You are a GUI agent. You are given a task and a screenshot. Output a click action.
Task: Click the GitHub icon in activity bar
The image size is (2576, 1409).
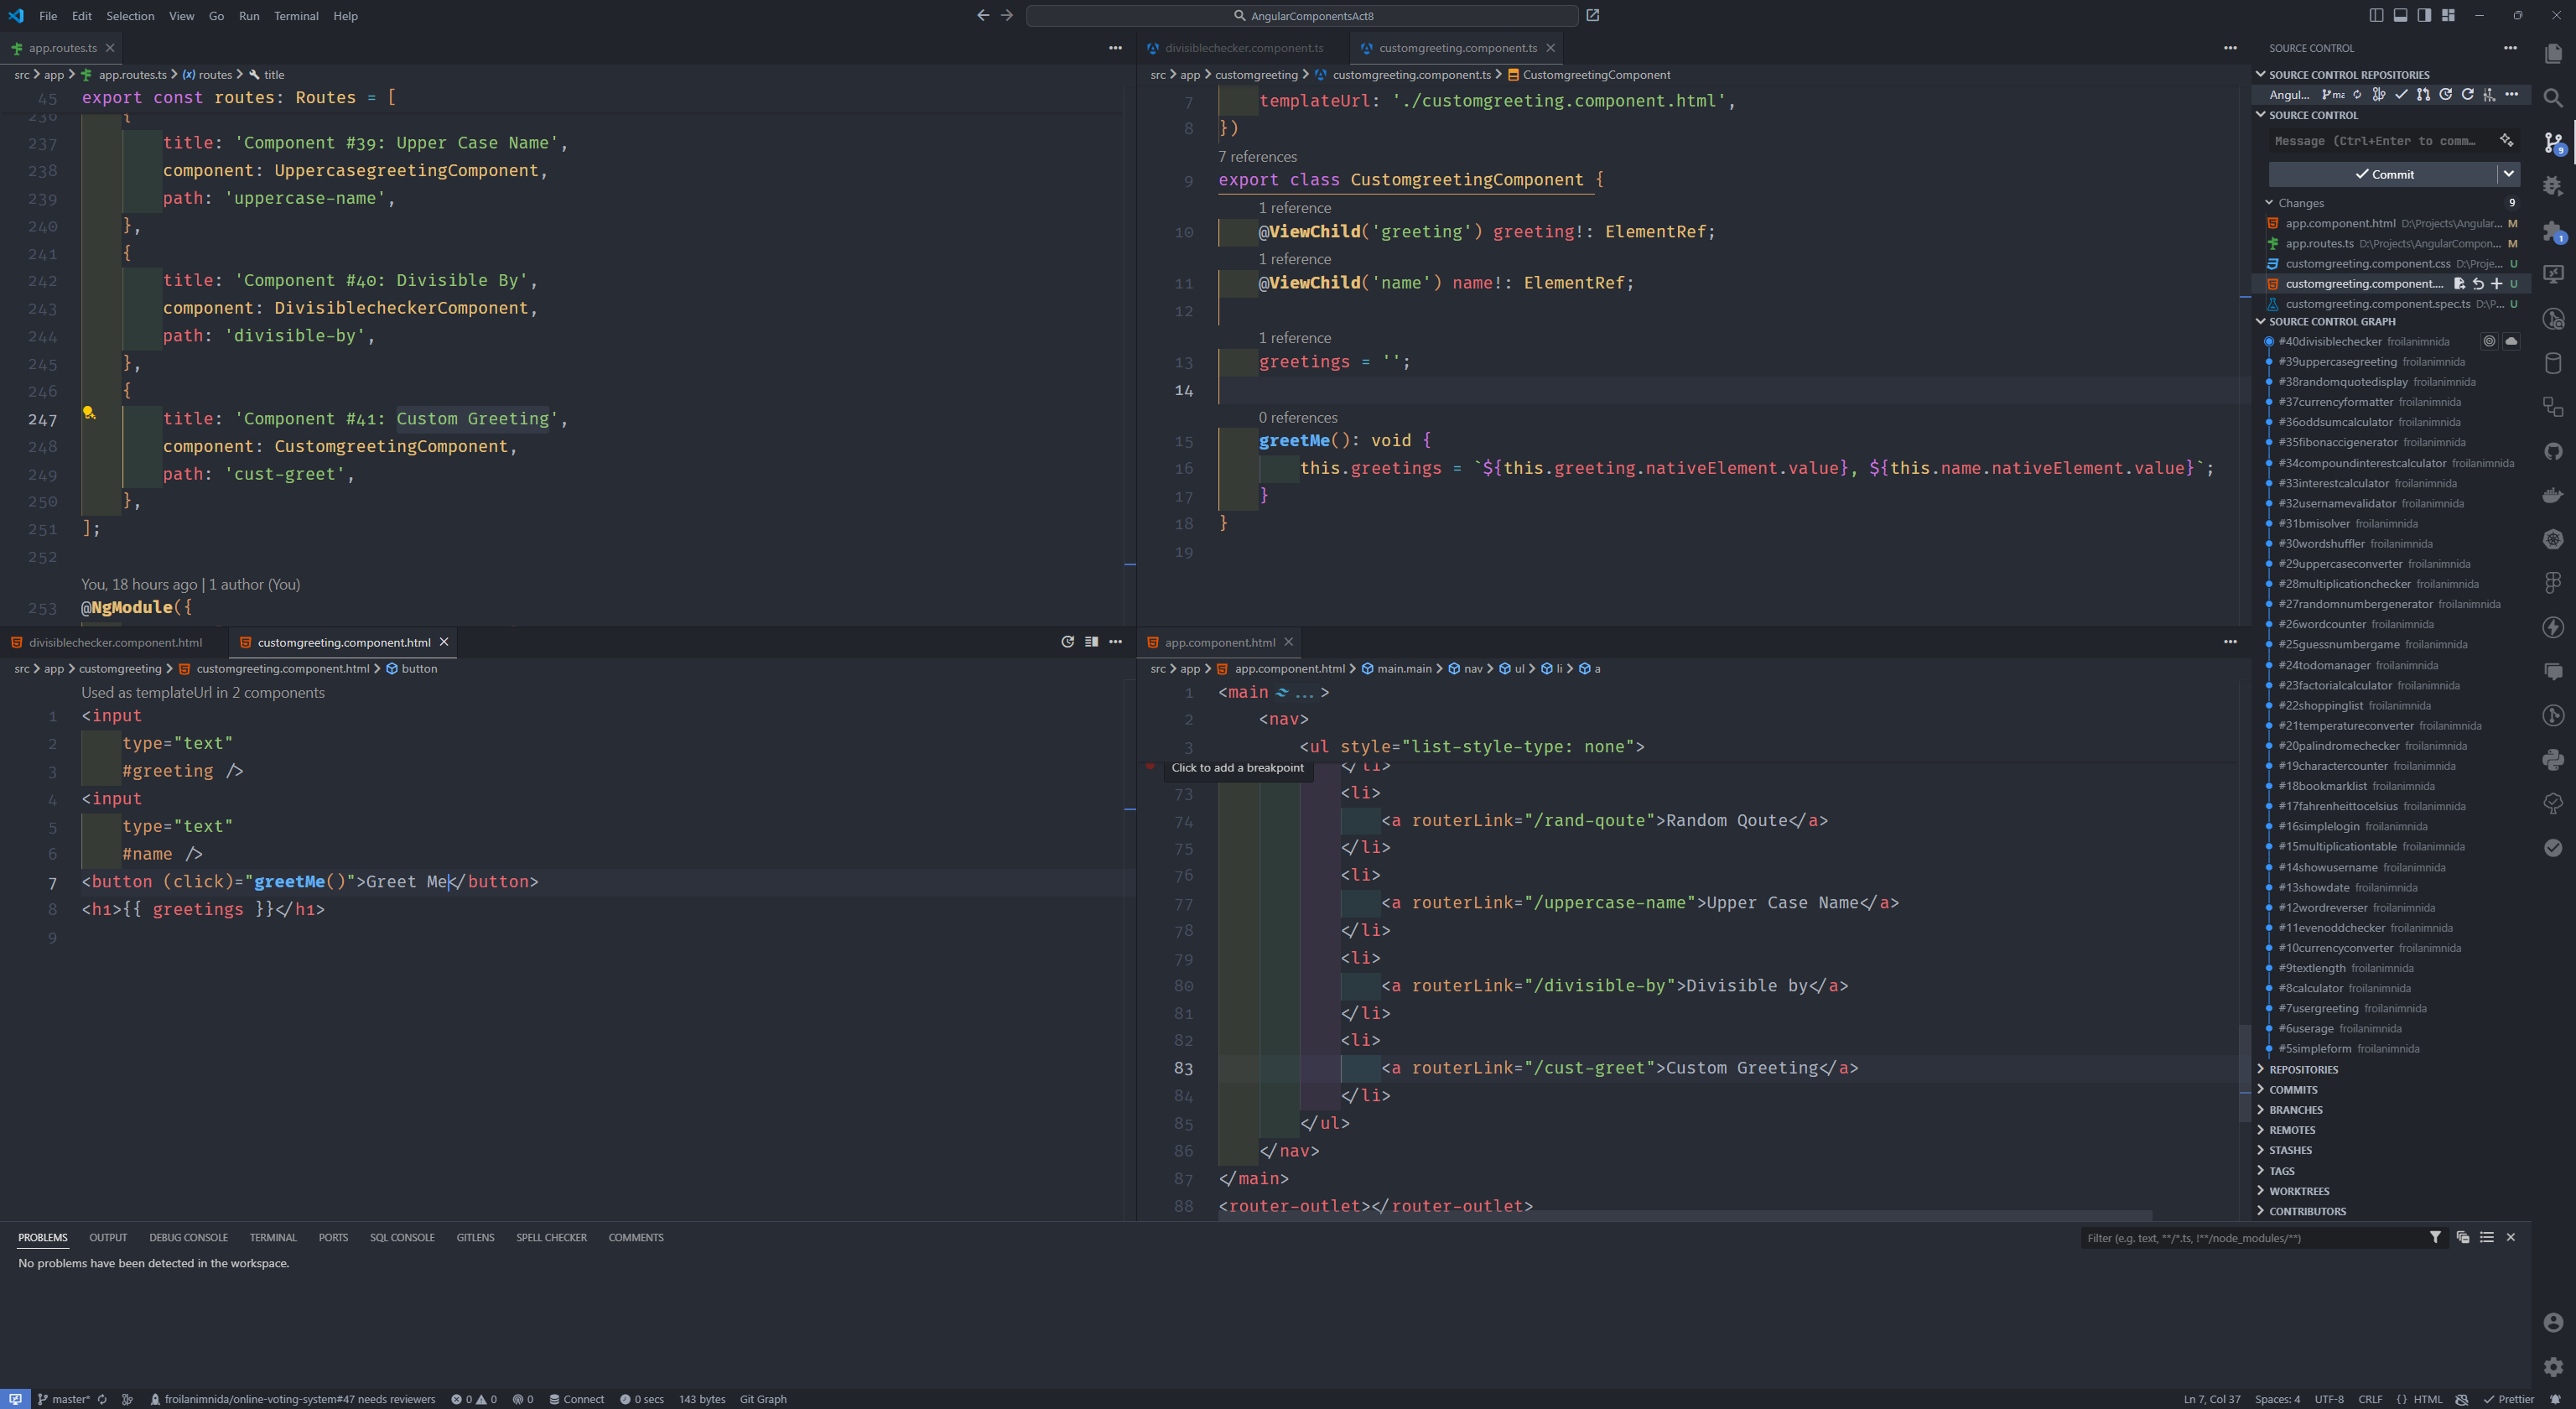pyautogui.click(x=2553, y=451)
